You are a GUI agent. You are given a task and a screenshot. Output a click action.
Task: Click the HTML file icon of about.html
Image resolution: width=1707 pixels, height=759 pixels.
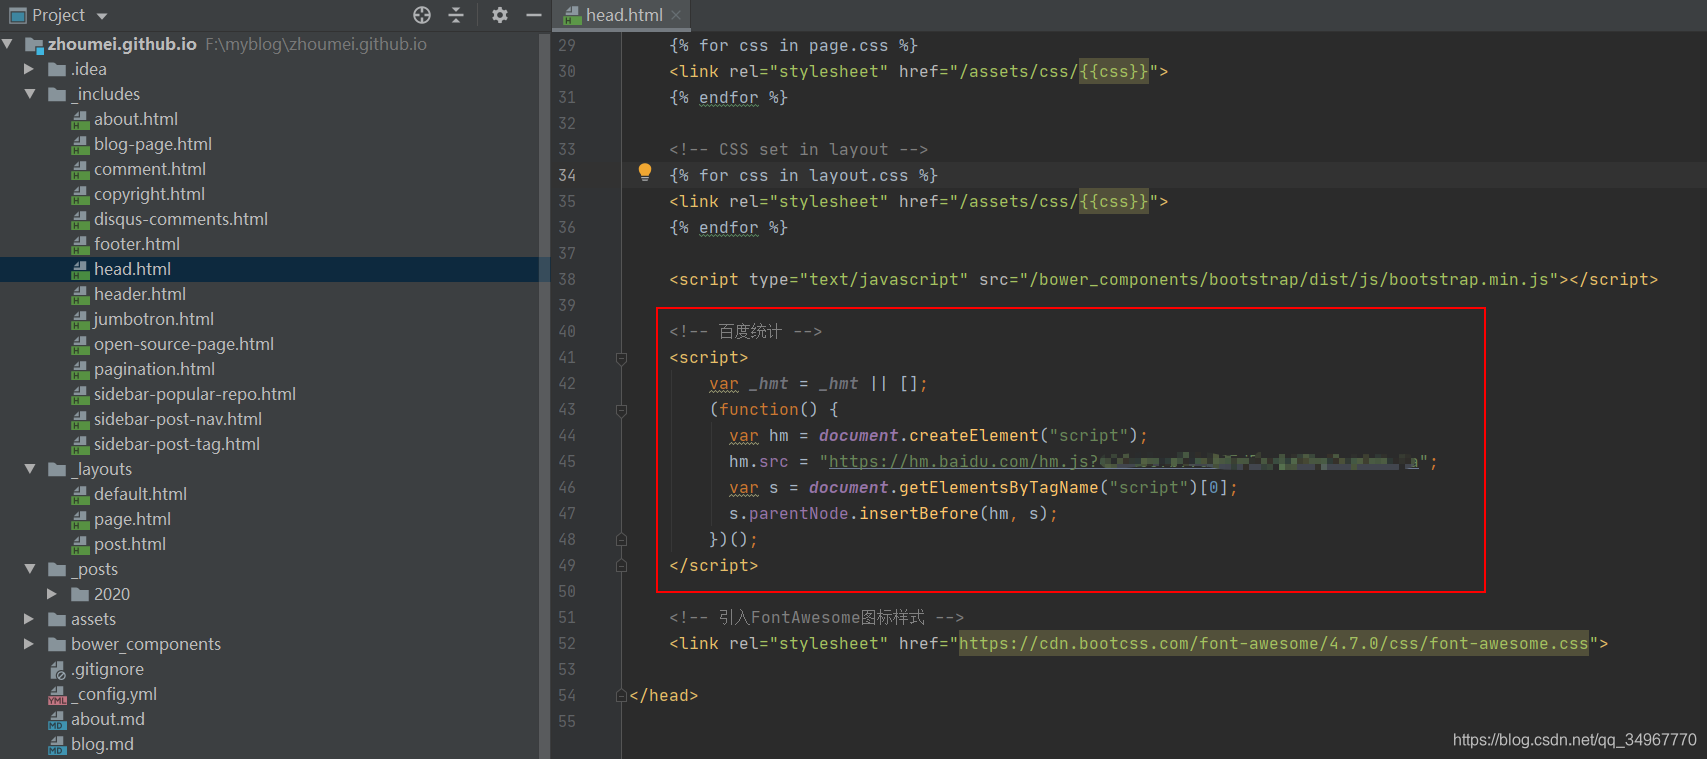81,120
